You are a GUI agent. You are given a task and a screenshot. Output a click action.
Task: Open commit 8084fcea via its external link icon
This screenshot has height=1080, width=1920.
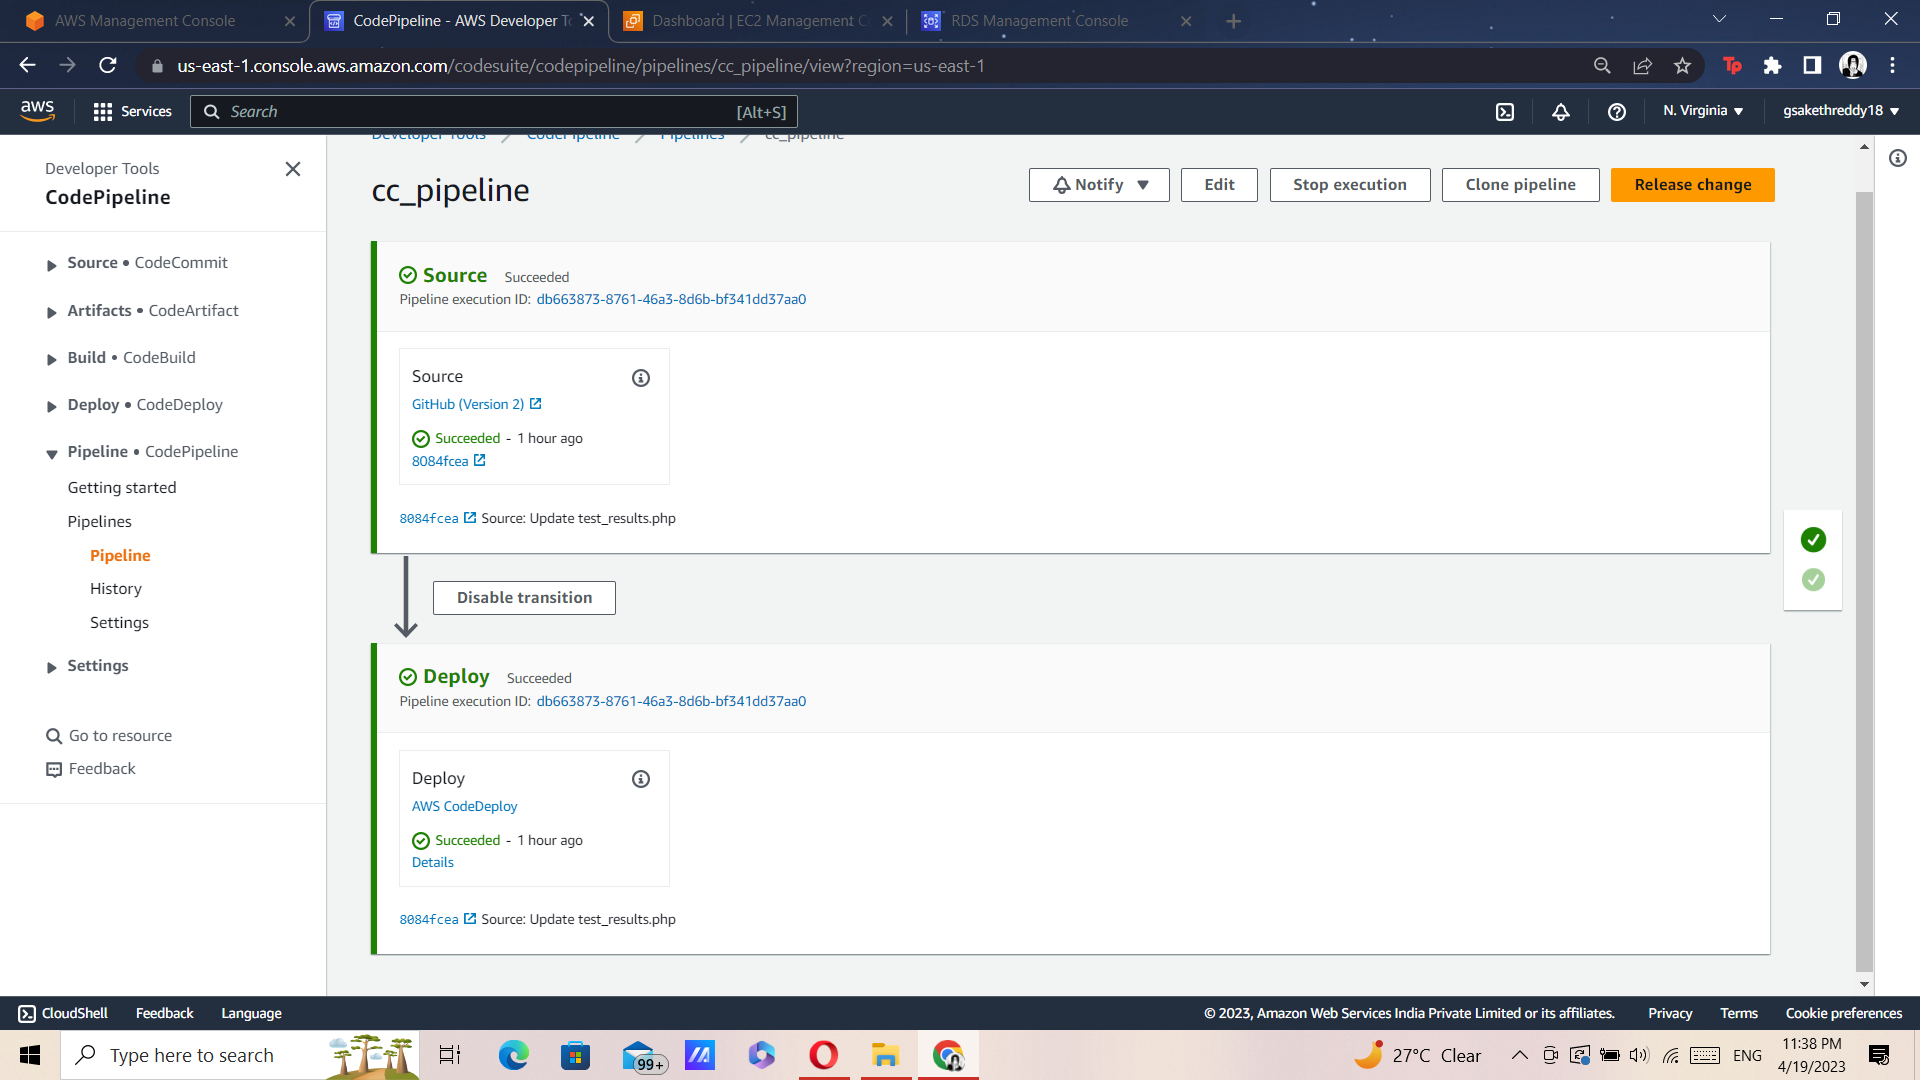[481, 461]
